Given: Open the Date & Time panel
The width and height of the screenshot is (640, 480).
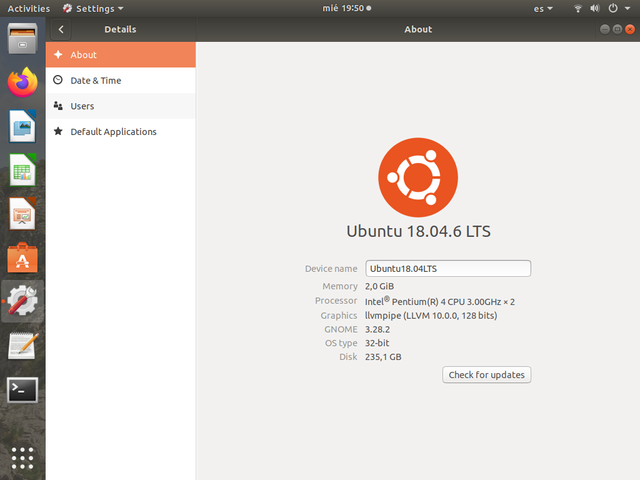Looking at the screenshot, I should click(x=120, y=80).
